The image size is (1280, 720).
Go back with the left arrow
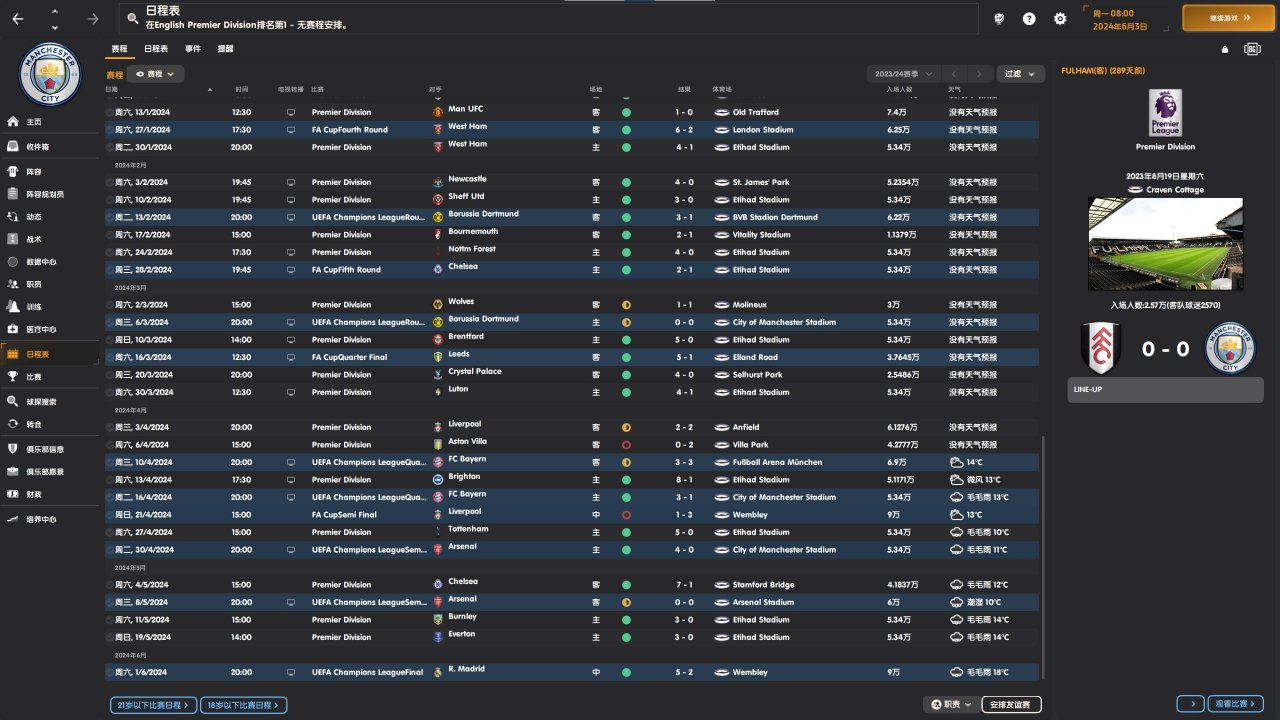click(18, 19)
